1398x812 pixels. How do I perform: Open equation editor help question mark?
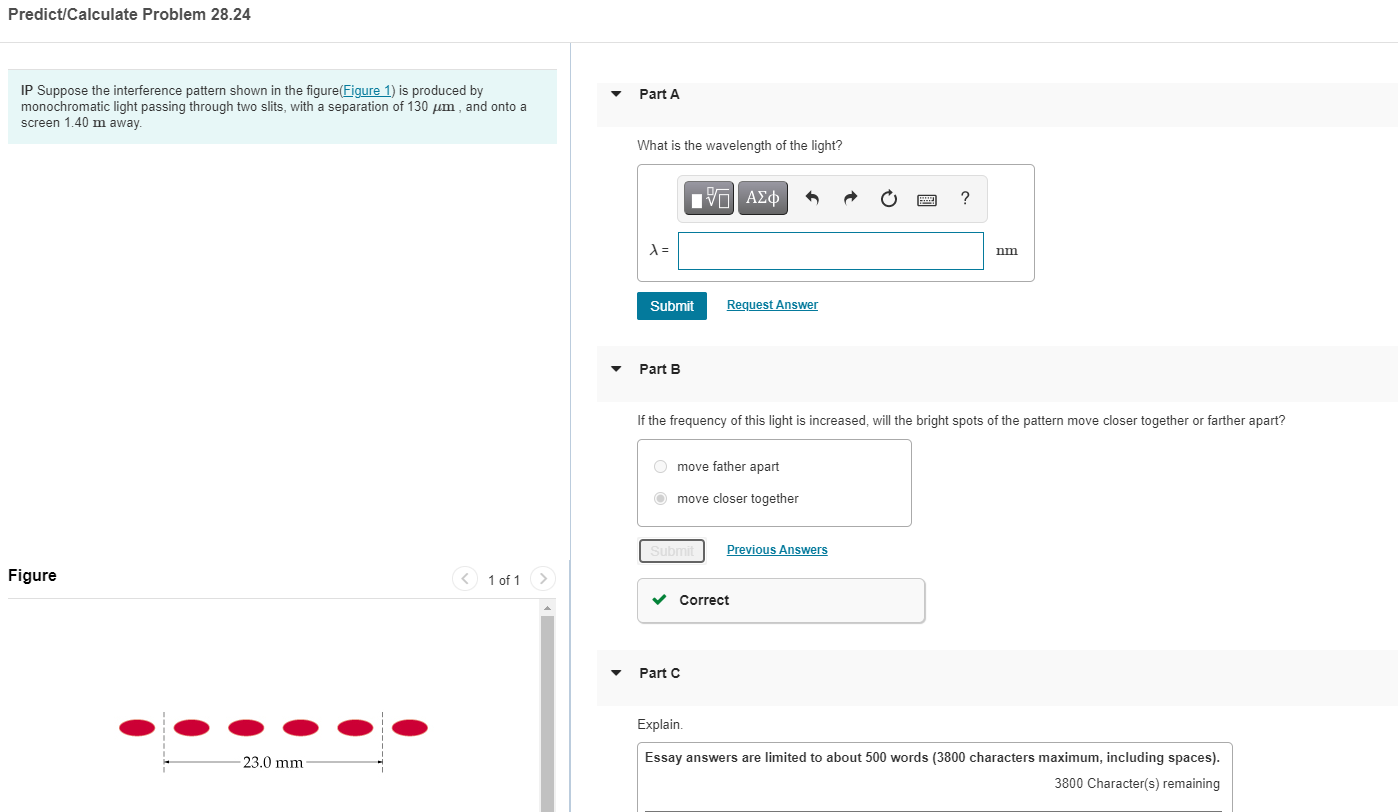[964, 198]
